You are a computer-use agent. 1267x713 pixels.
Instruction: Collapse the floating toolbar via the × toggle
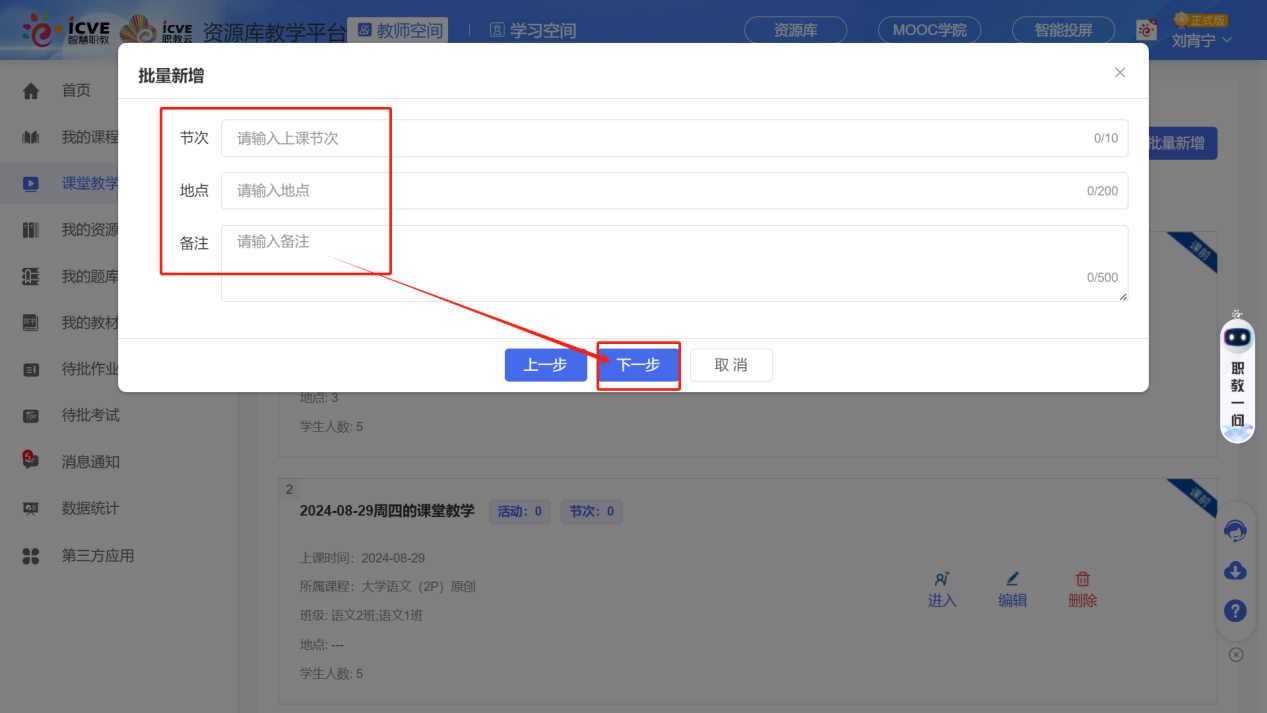click(1236, 654)
